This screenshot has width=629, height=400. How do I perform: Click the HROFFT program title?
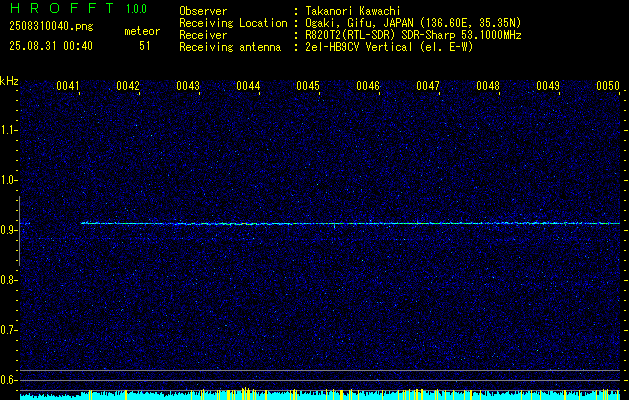(x=61, y=8)
